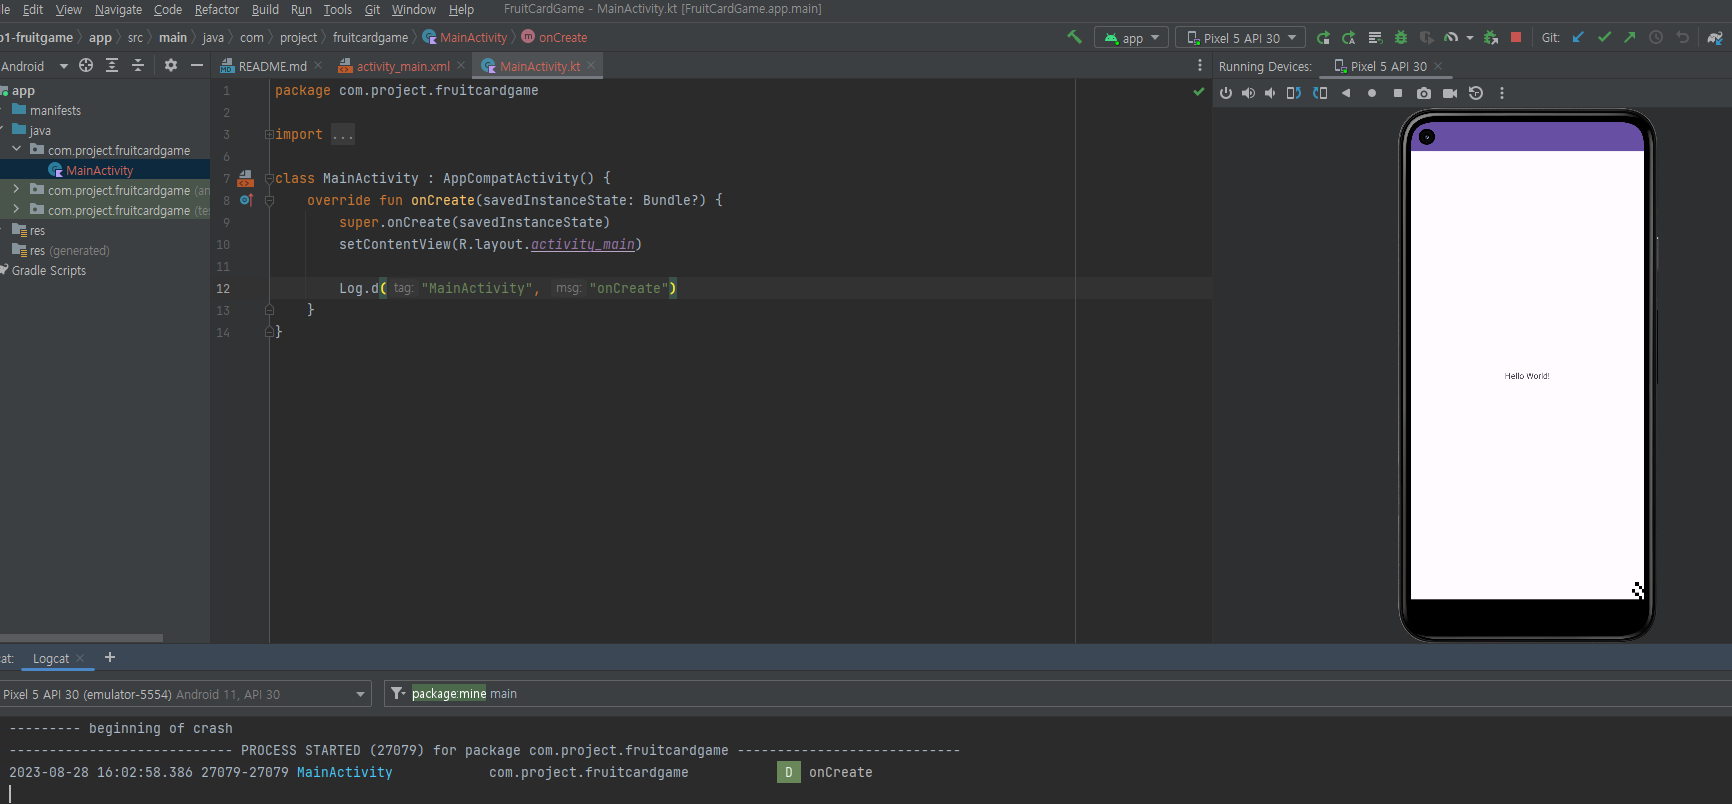Open the Refactor menu
Viewport: 1732px width, 804px height.
tap(217, 9)
